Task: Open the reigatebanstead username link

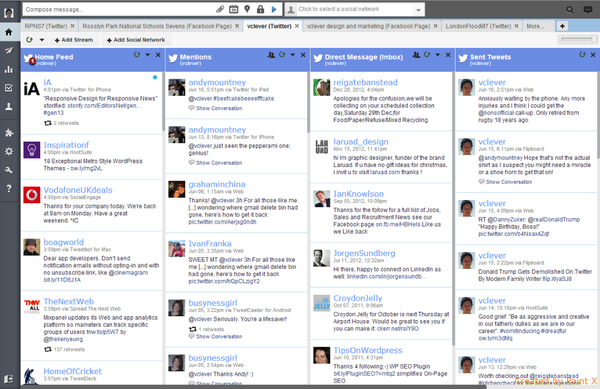Action: 365,82
